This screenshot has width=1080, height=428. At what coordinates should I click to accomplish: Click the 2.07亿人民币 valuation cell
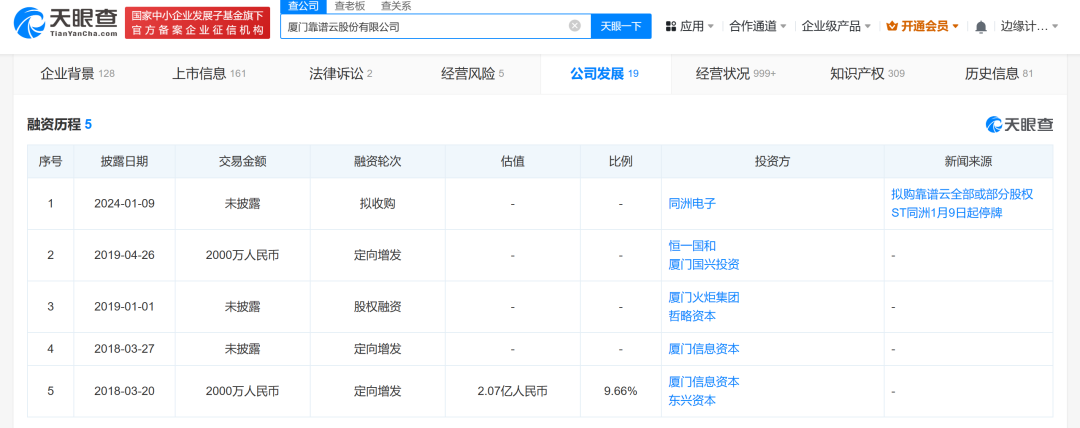coord(512,391)
